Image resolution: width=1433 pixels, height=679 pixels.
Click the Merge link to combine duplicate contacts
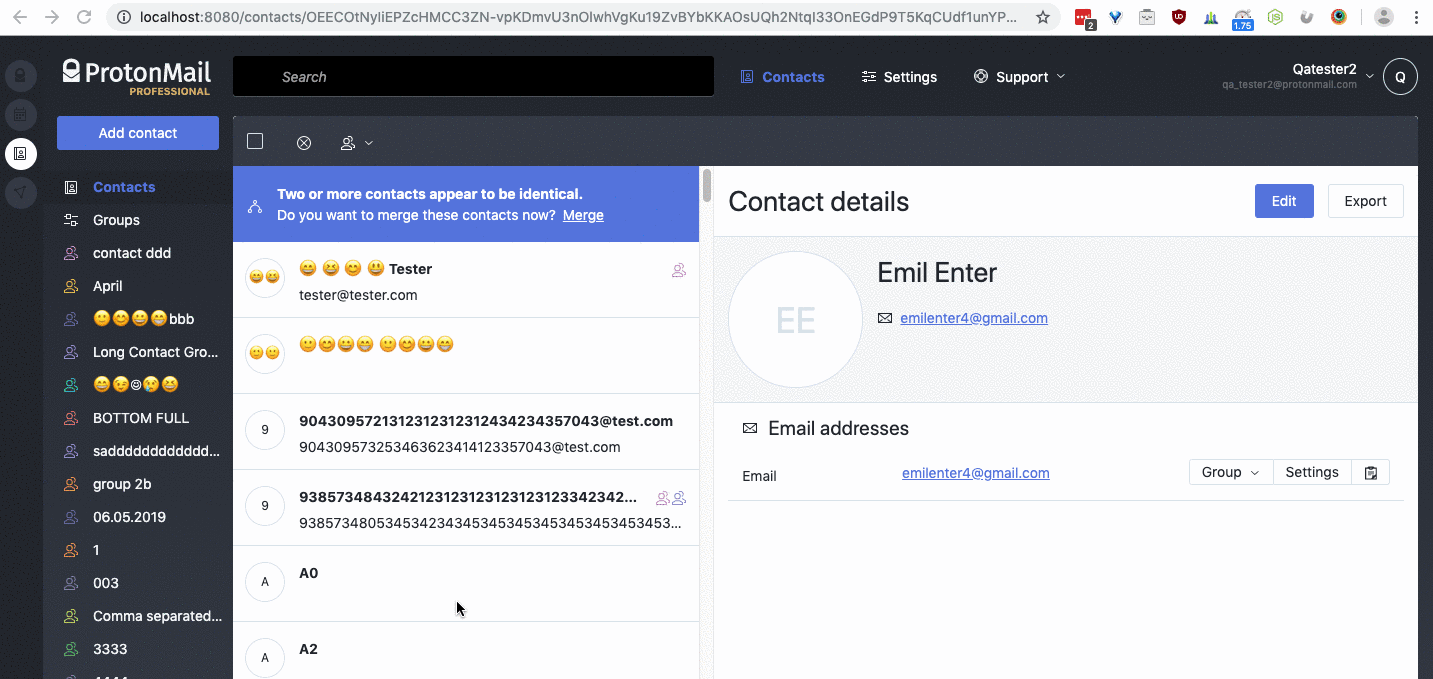tap(583, 215)
